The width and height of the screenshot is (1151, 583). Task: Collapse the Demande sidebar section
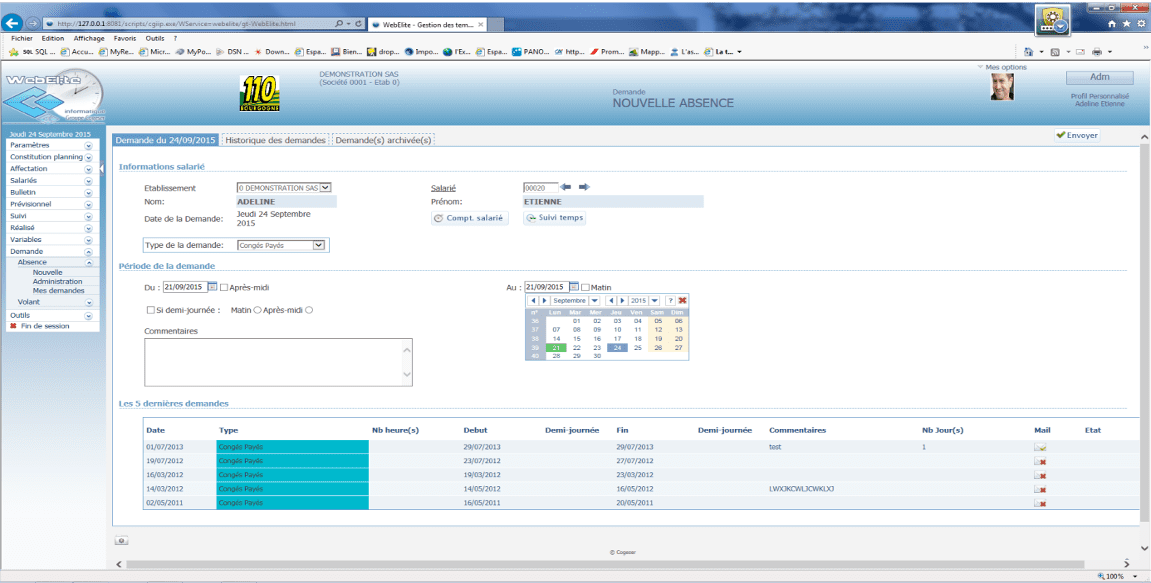click(89, 251)
